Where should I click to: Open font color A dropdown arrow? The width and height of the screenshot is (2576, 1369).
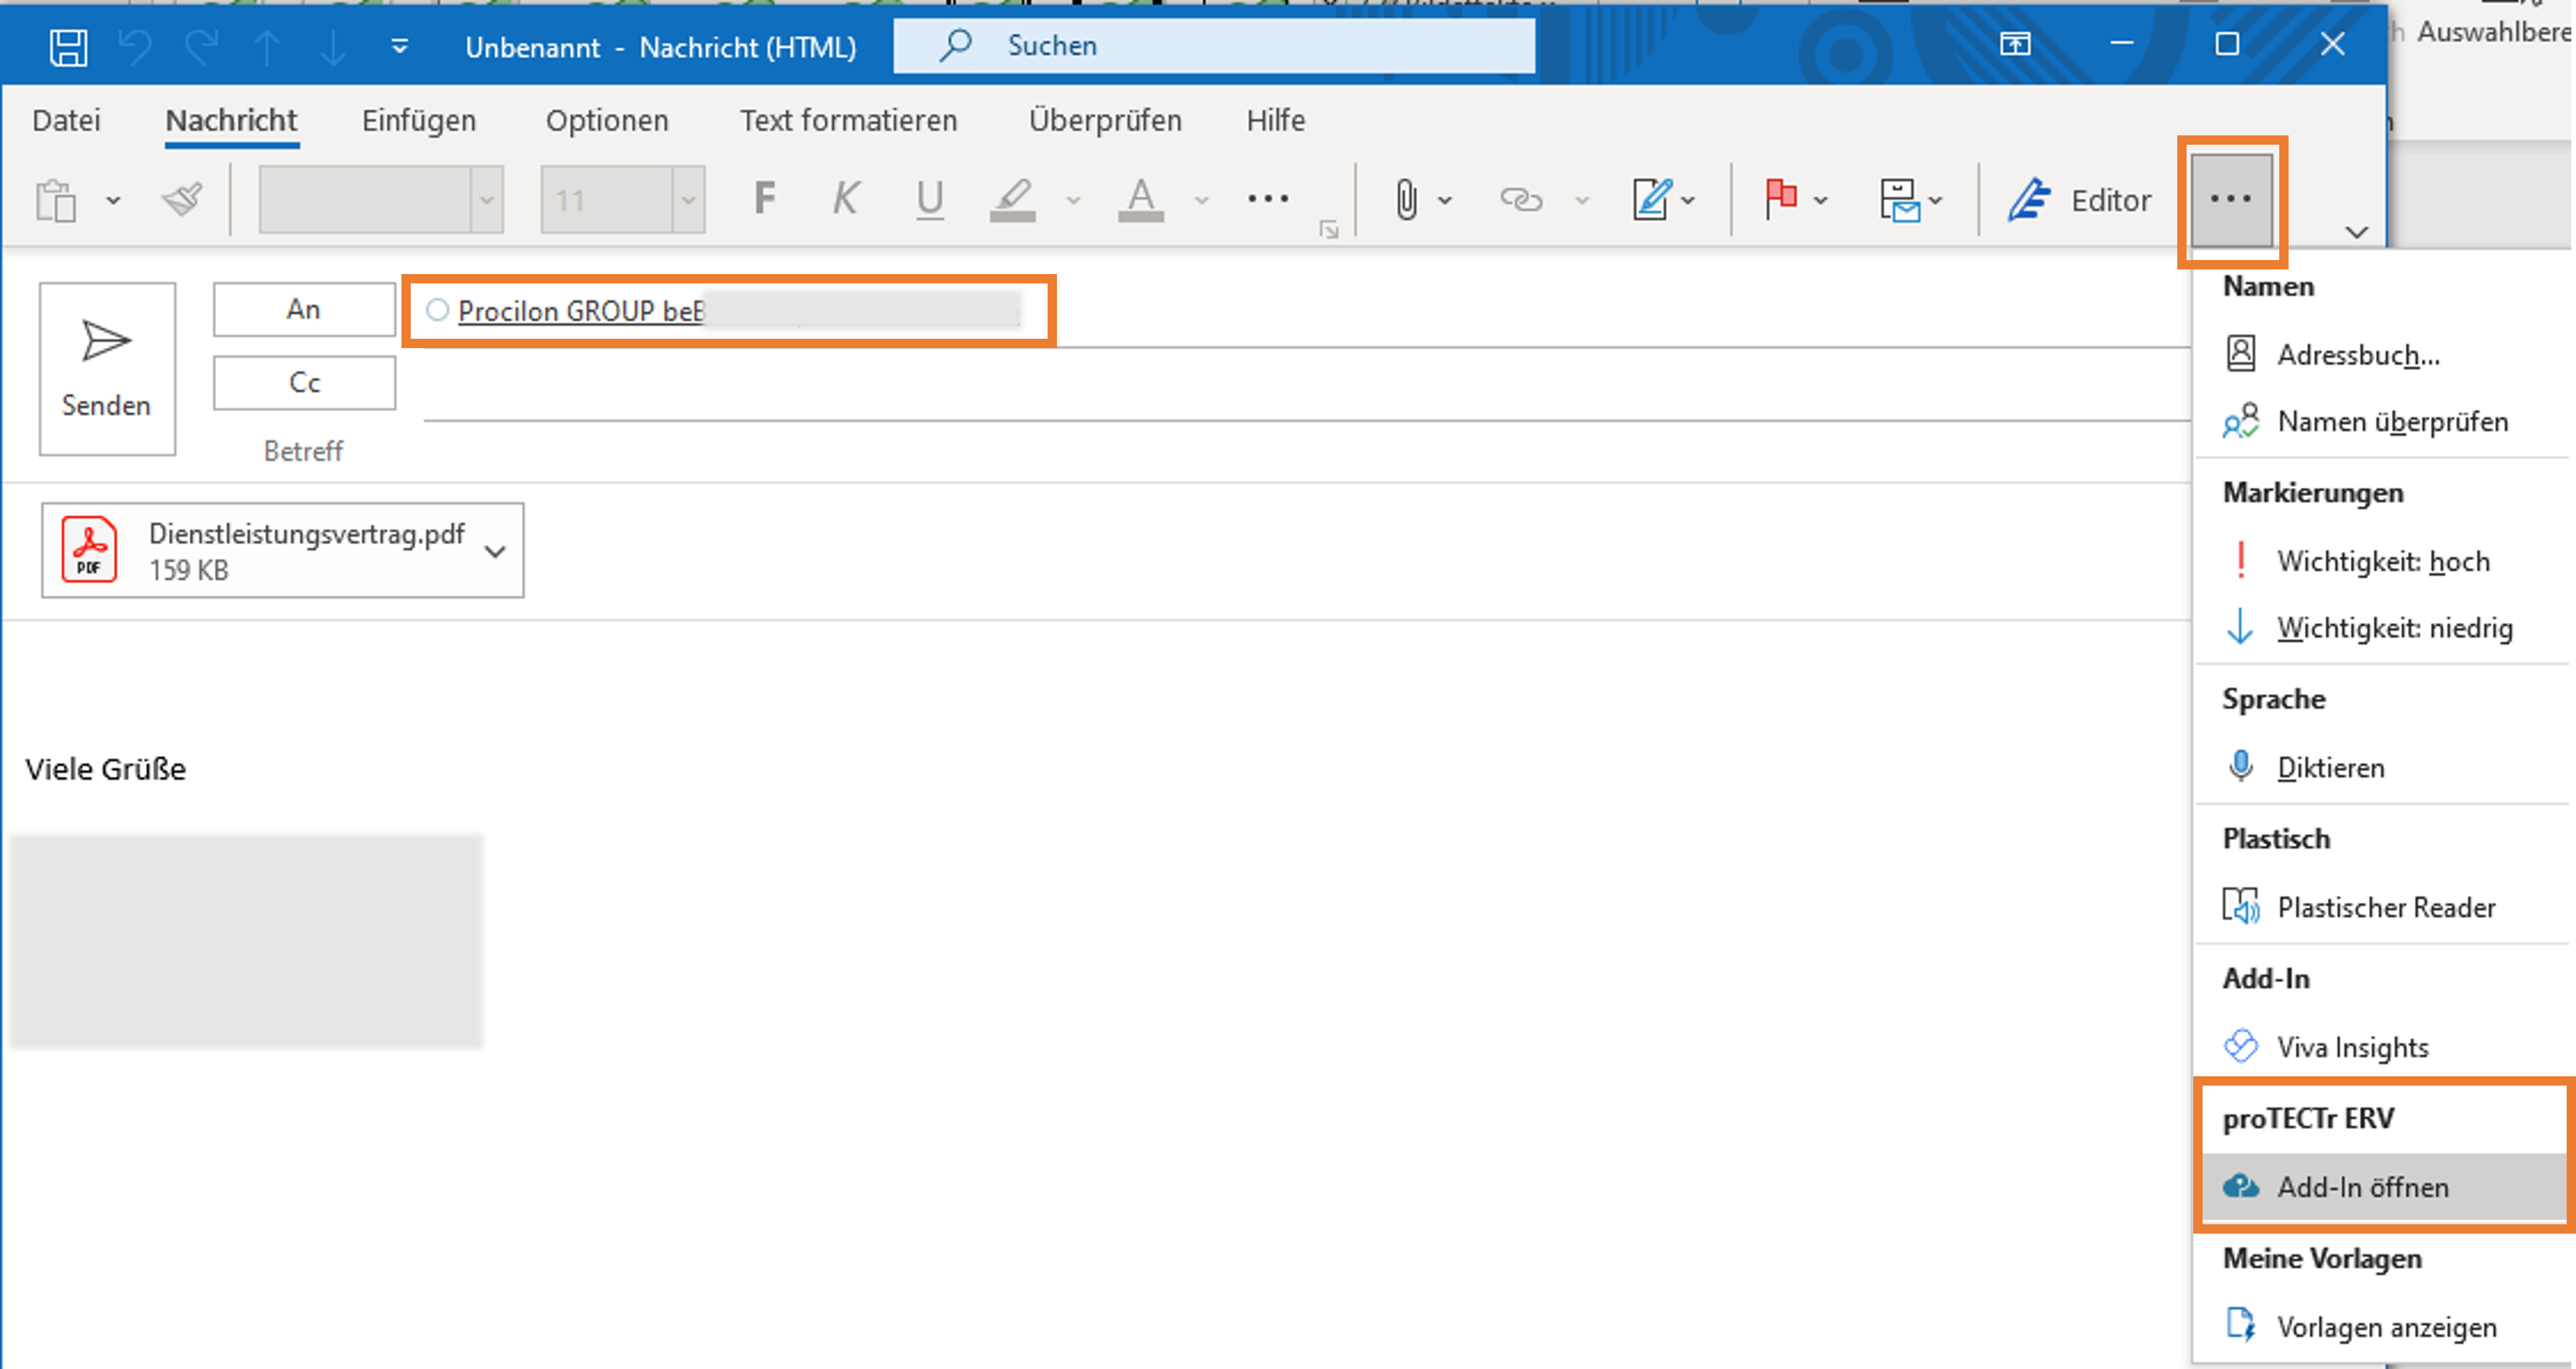(1202, 200)
